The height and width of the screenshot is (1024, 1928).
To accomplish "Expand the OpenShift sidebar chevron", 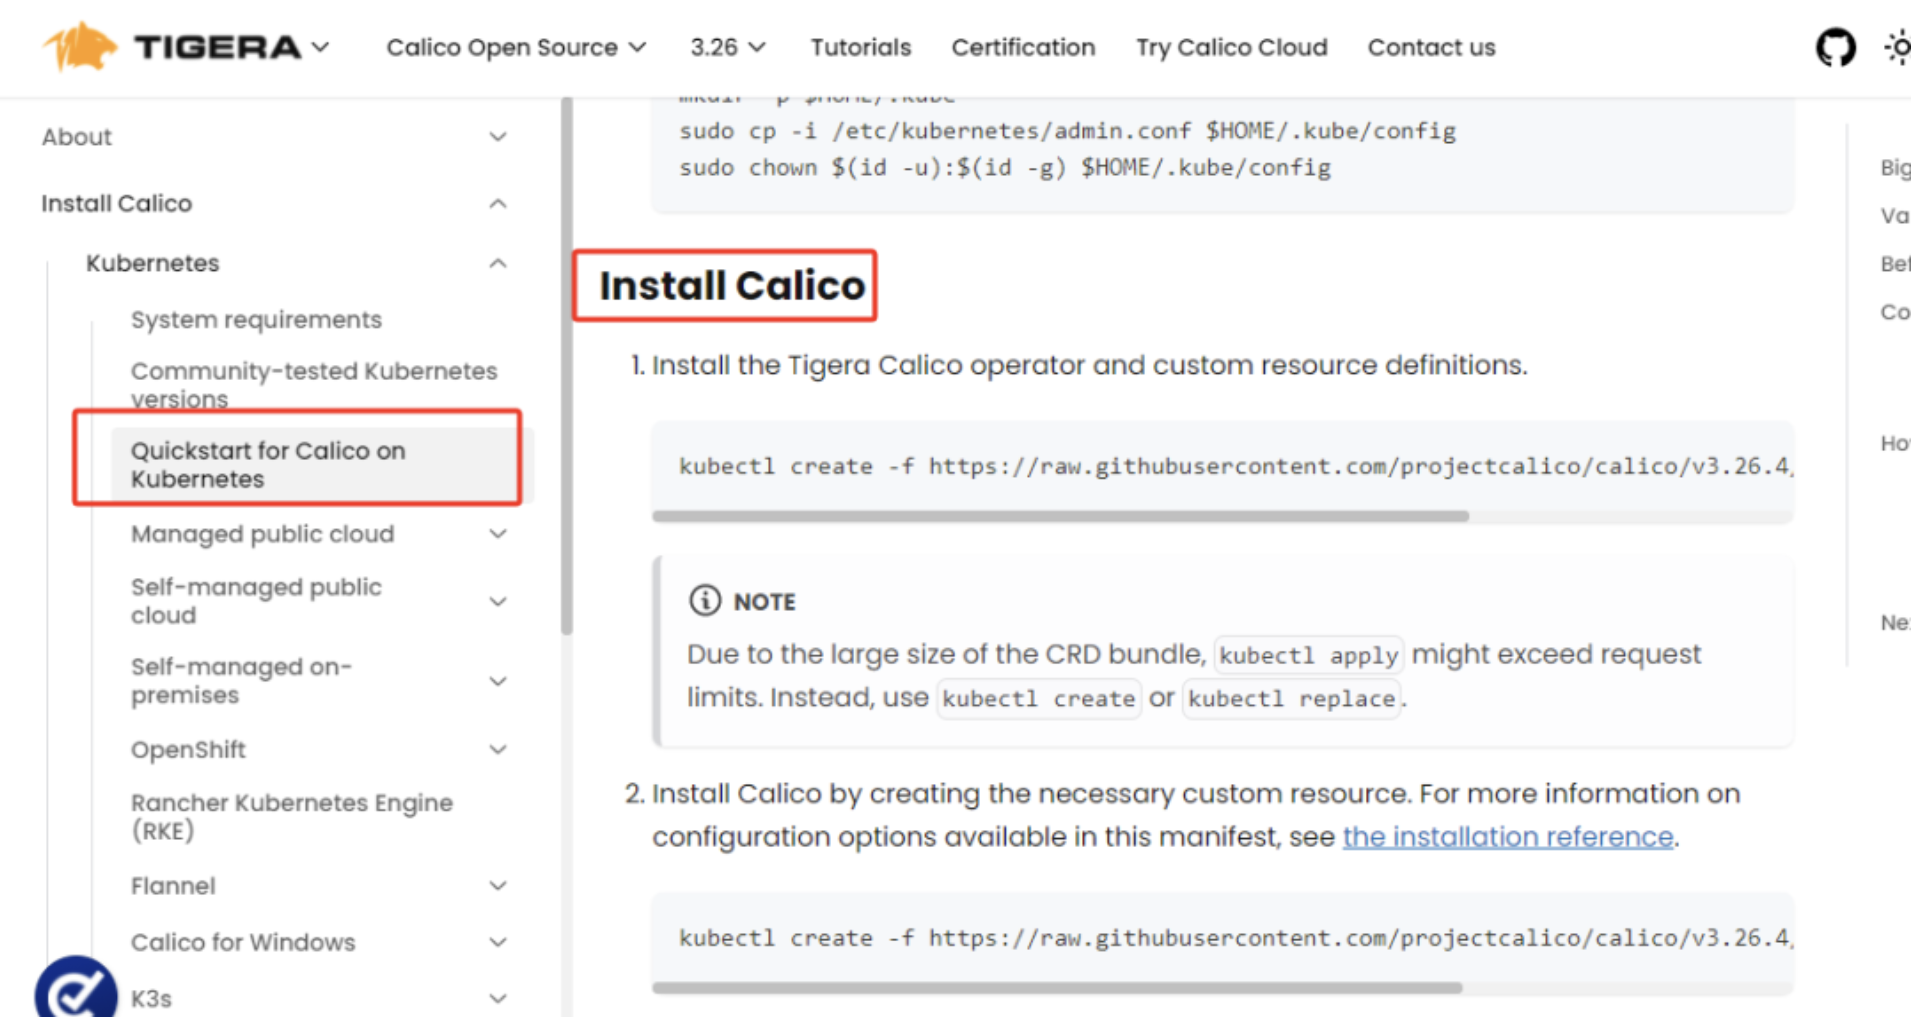I will tap(497, 750).
